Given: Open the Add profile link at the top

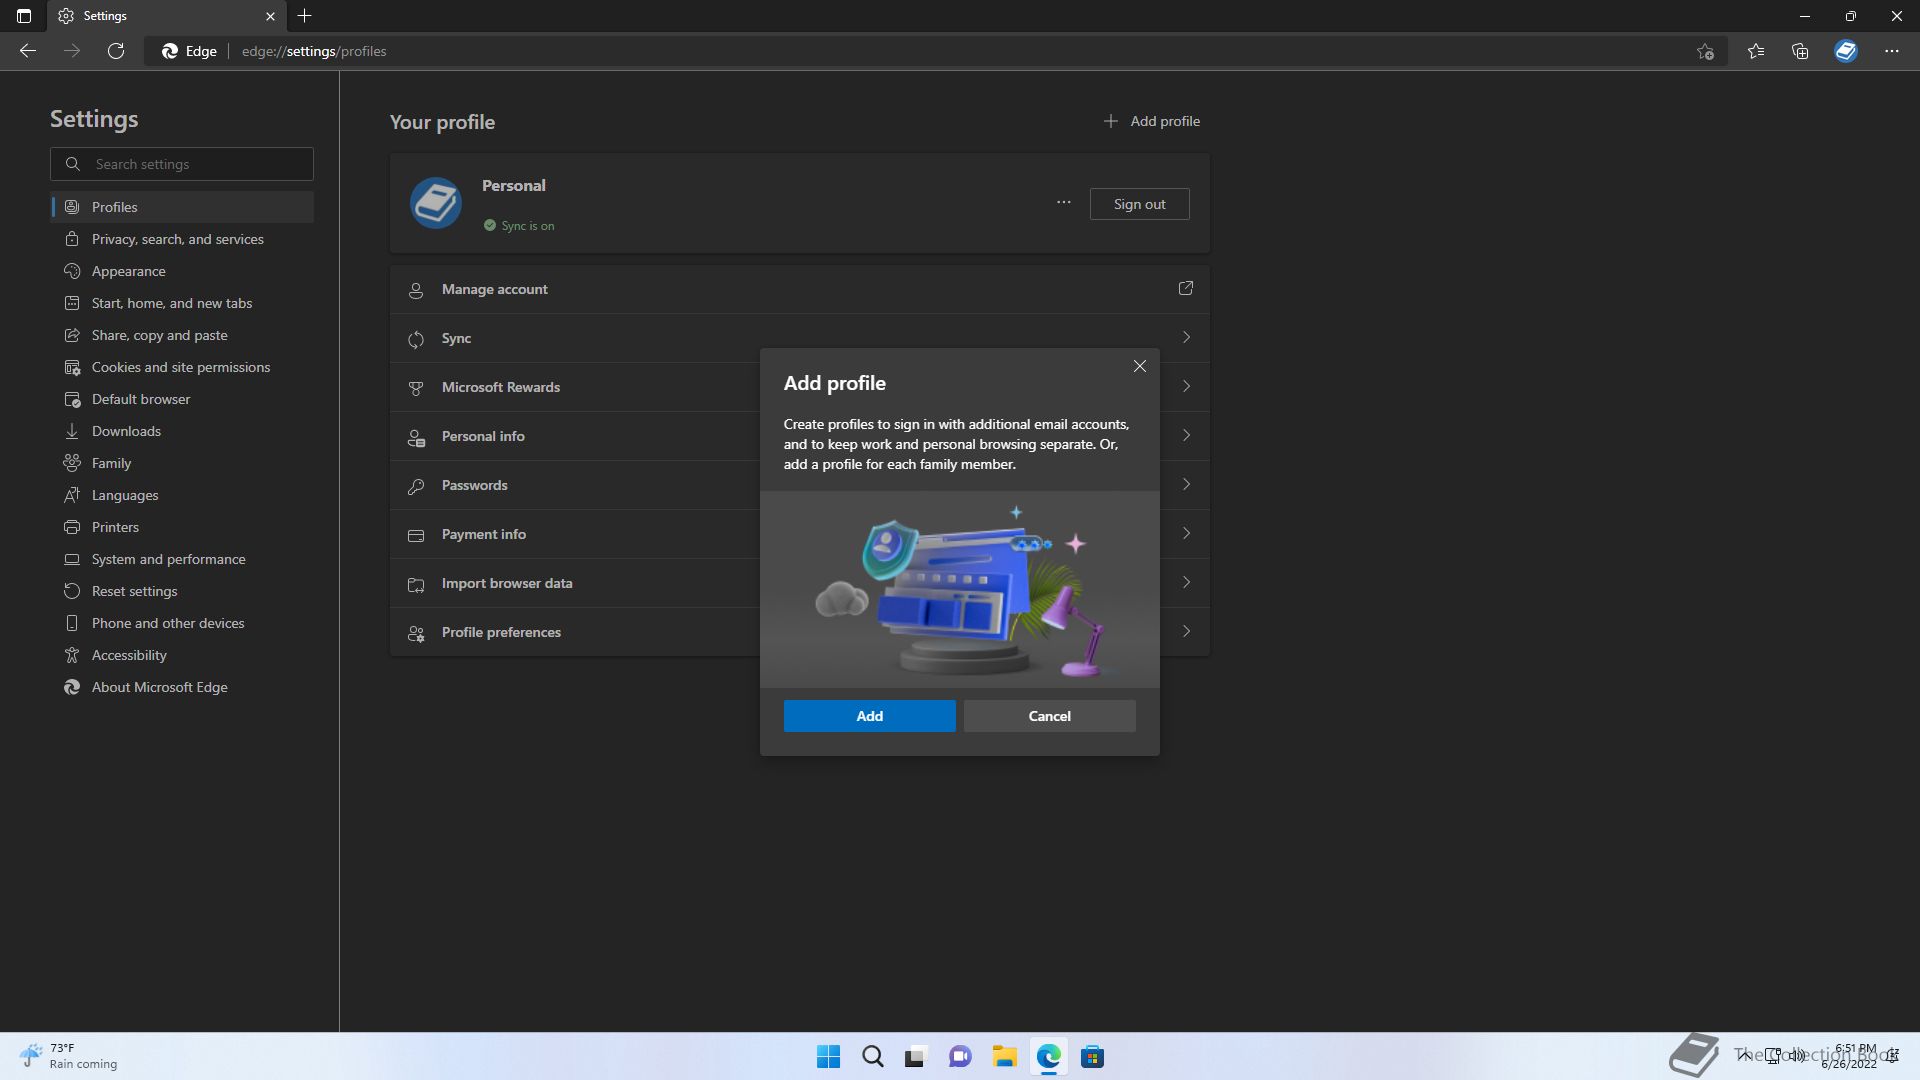Looking at the screenshot, I should (x=1151, y=121).
